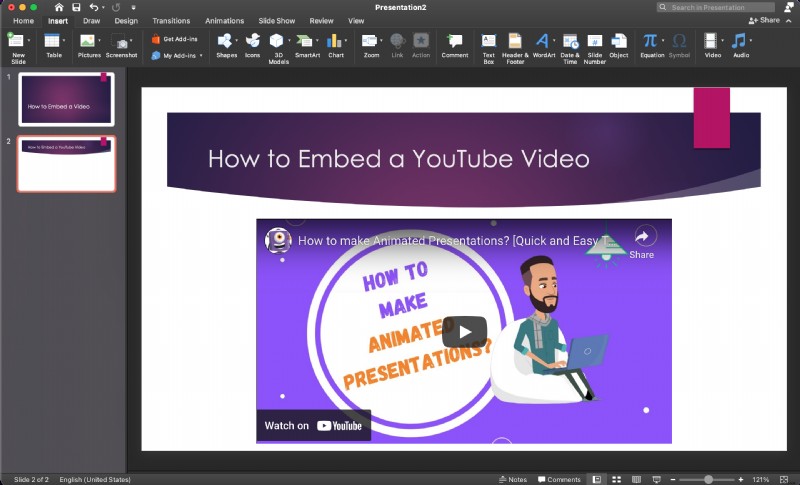The width and height of the screenshot is (800, 485).
Task: Open the View tab
Action: click(356, 21)
